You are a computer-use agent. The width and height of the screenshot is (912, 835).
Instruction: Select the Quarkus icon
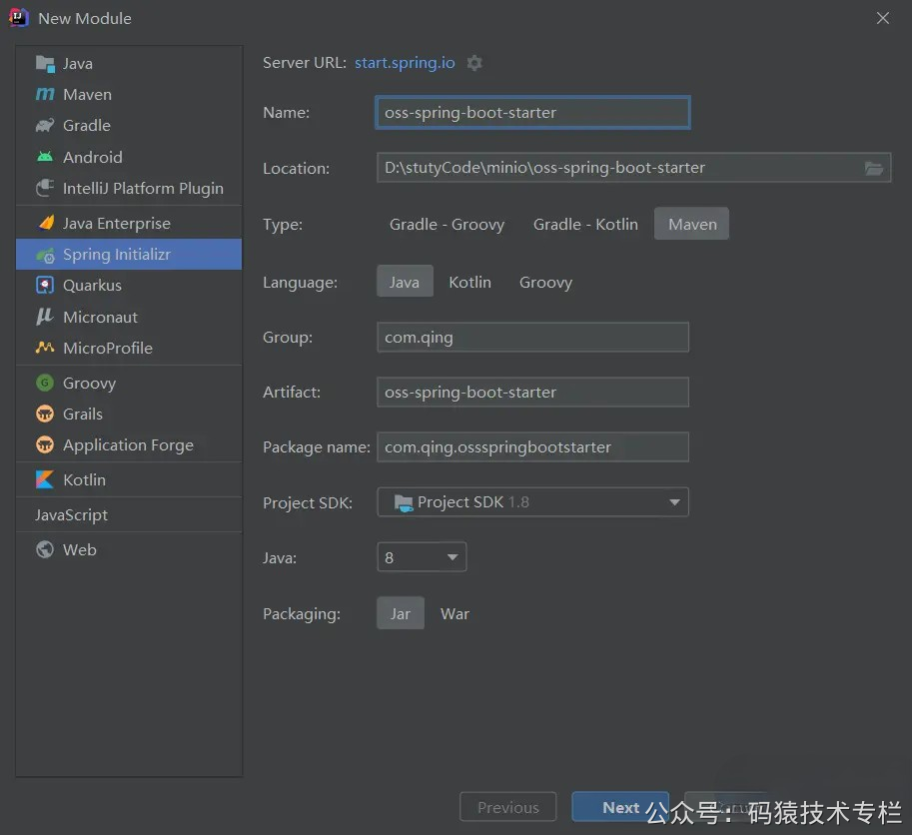pyautogui.click(x=45, y=285)
